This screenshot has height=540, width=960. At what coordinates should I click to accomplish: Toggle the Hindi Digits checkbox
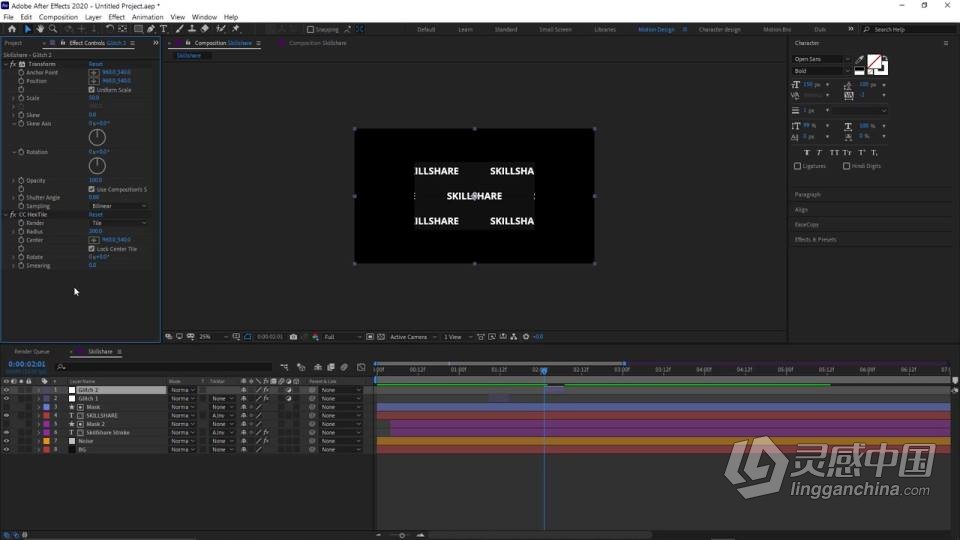(846, 166)
